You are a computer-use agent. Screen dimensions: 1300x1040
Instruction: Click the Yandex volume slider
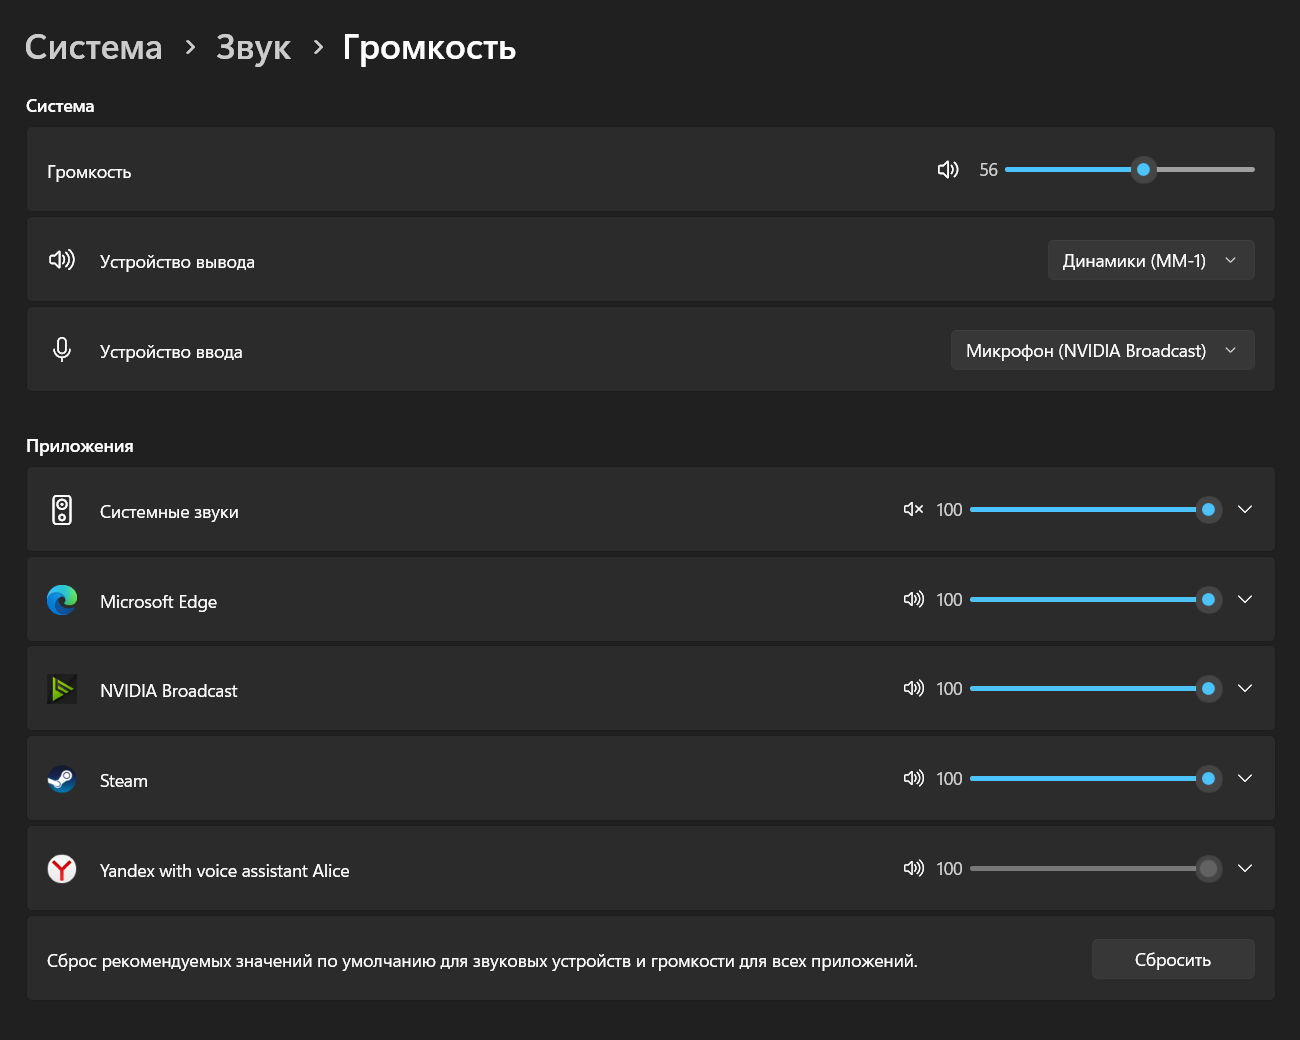[x=1096, y=868]
